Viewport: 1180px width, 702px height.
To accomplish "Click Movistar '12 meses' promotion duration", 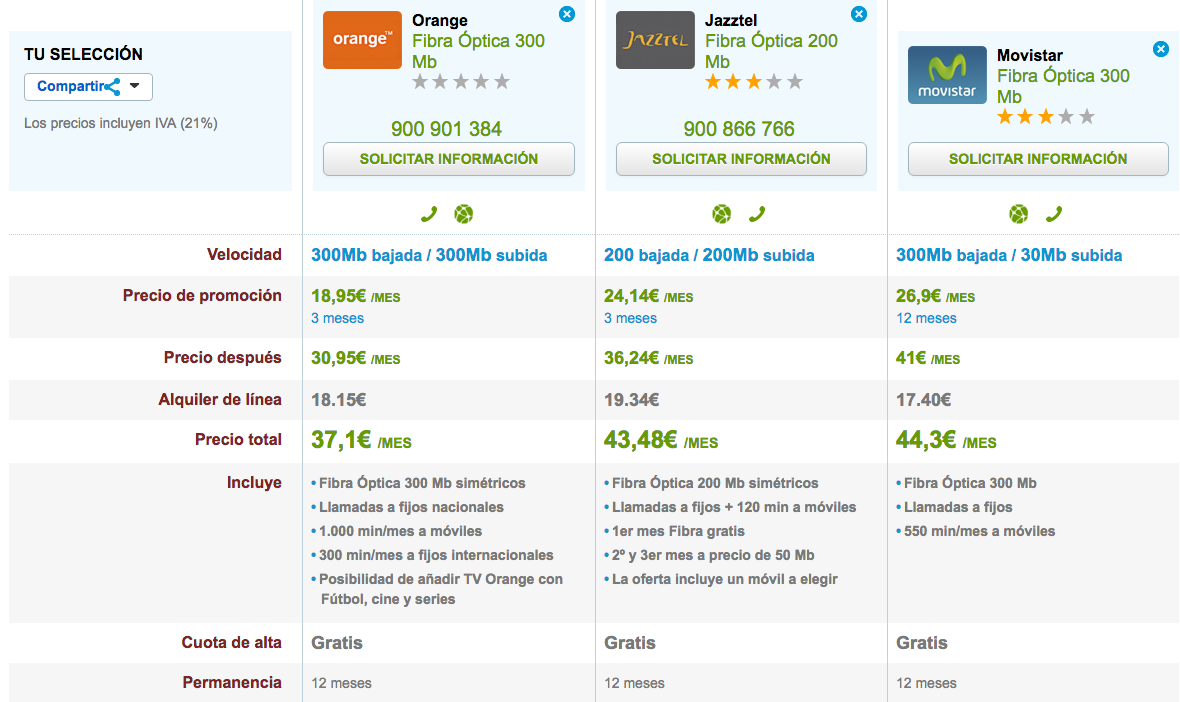I will [926, 318].
